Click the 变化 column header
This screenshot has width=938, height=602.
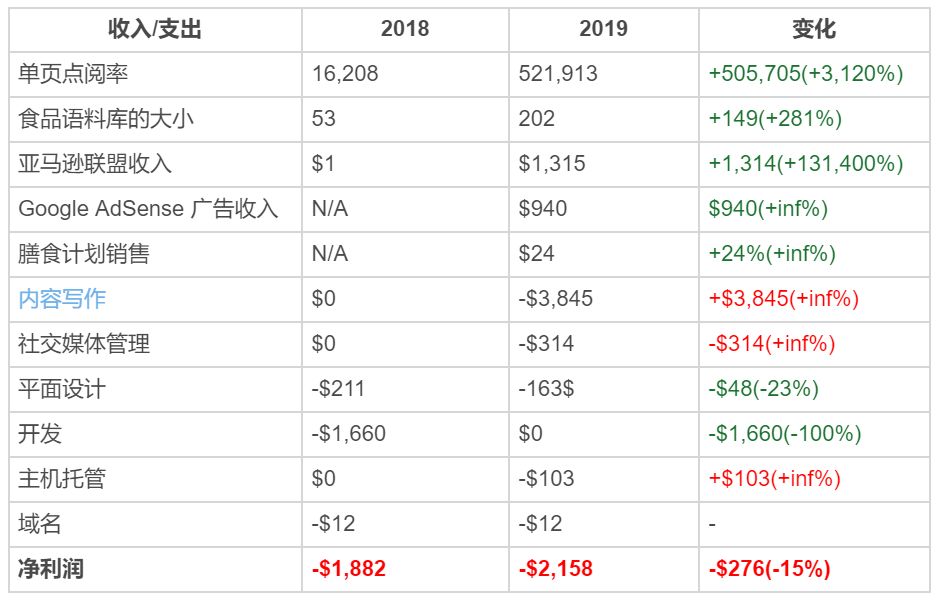pos(813,29)
